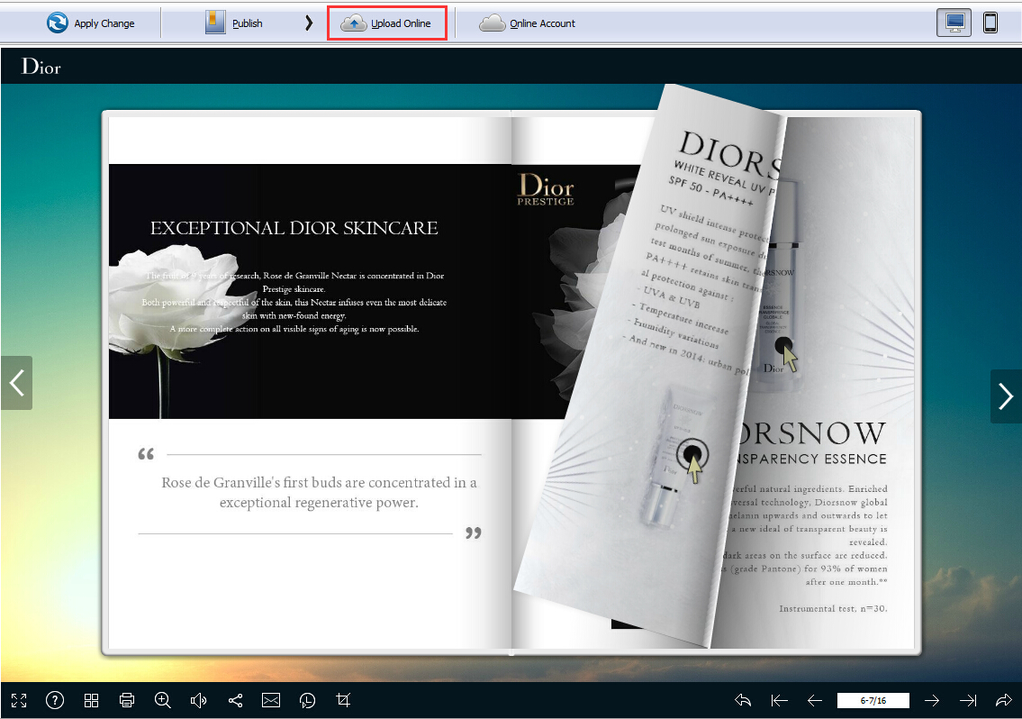Go to next page using right side arrow
Image resolution: width=1022 pixels, height=719 pixels.
[x=1006, y=396]
